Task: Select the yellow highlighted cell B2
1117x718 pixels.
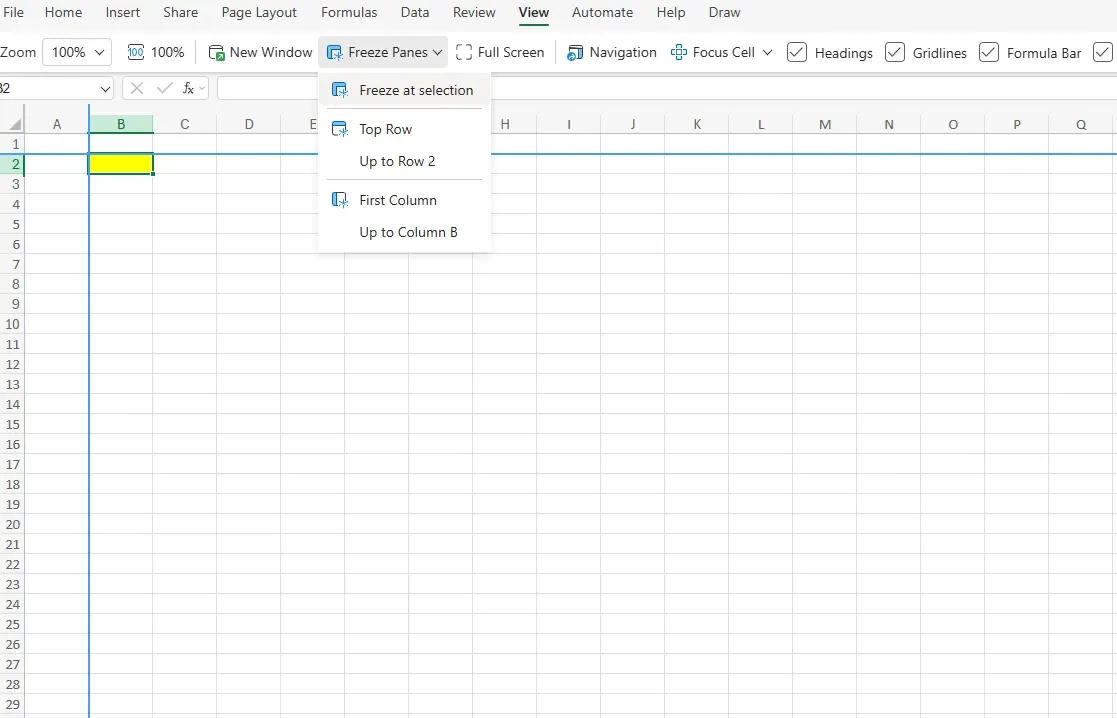Action: [x=120, y=164]
